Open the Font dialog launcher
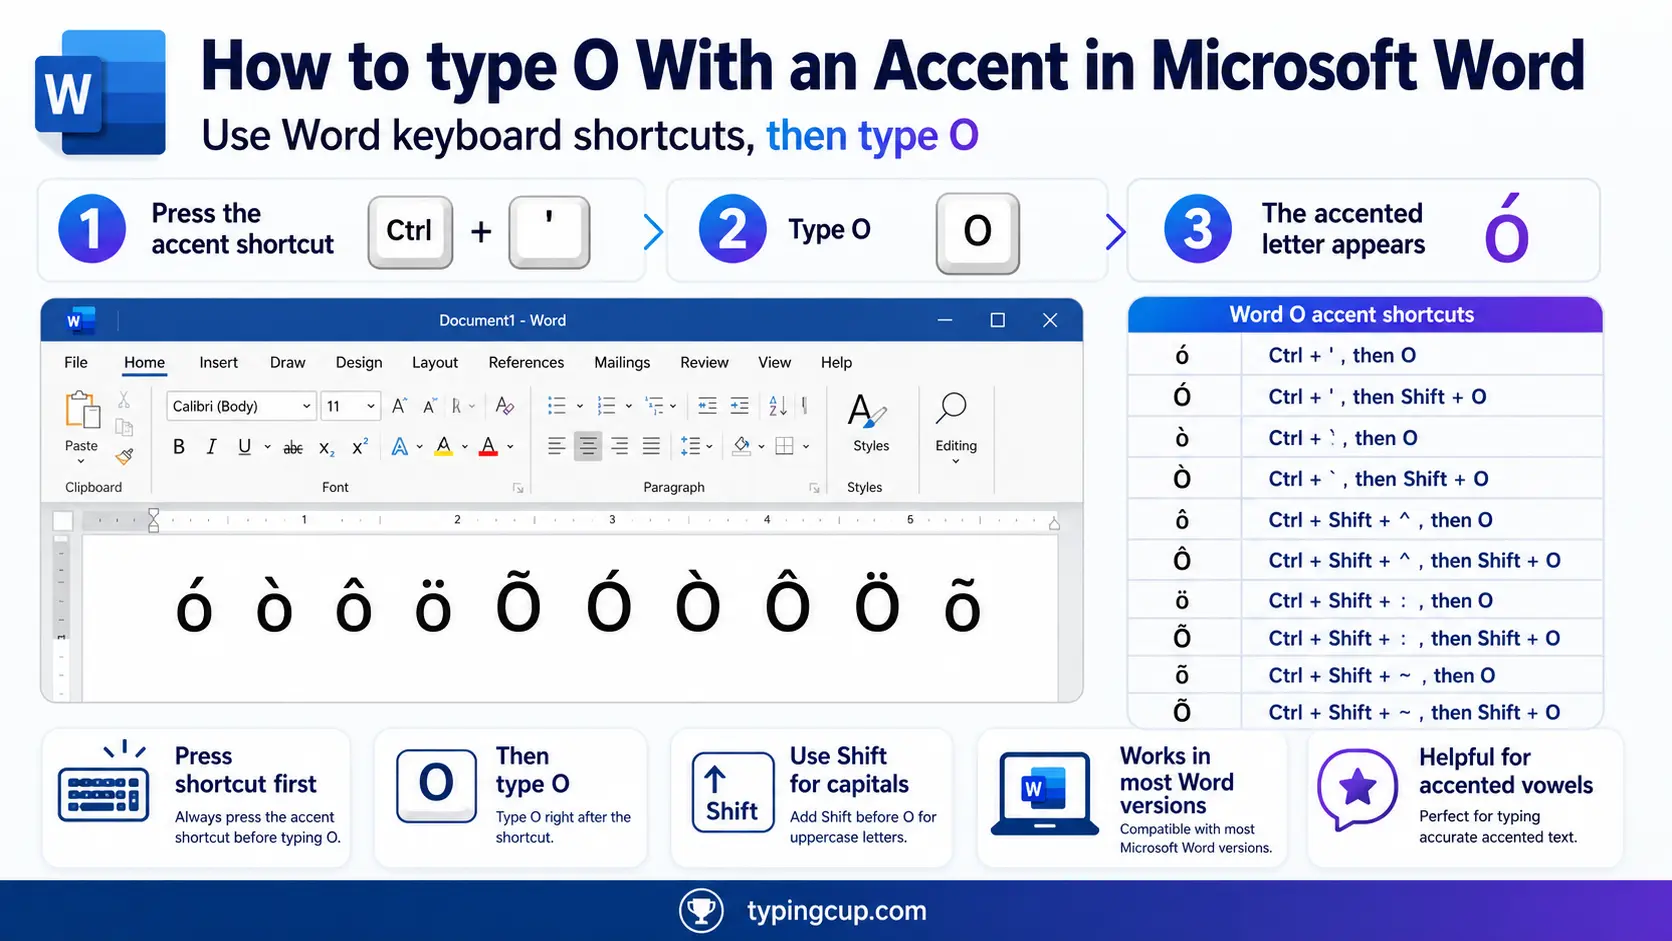This screenshot has width=1672, height=941. (x=518, y=488)
